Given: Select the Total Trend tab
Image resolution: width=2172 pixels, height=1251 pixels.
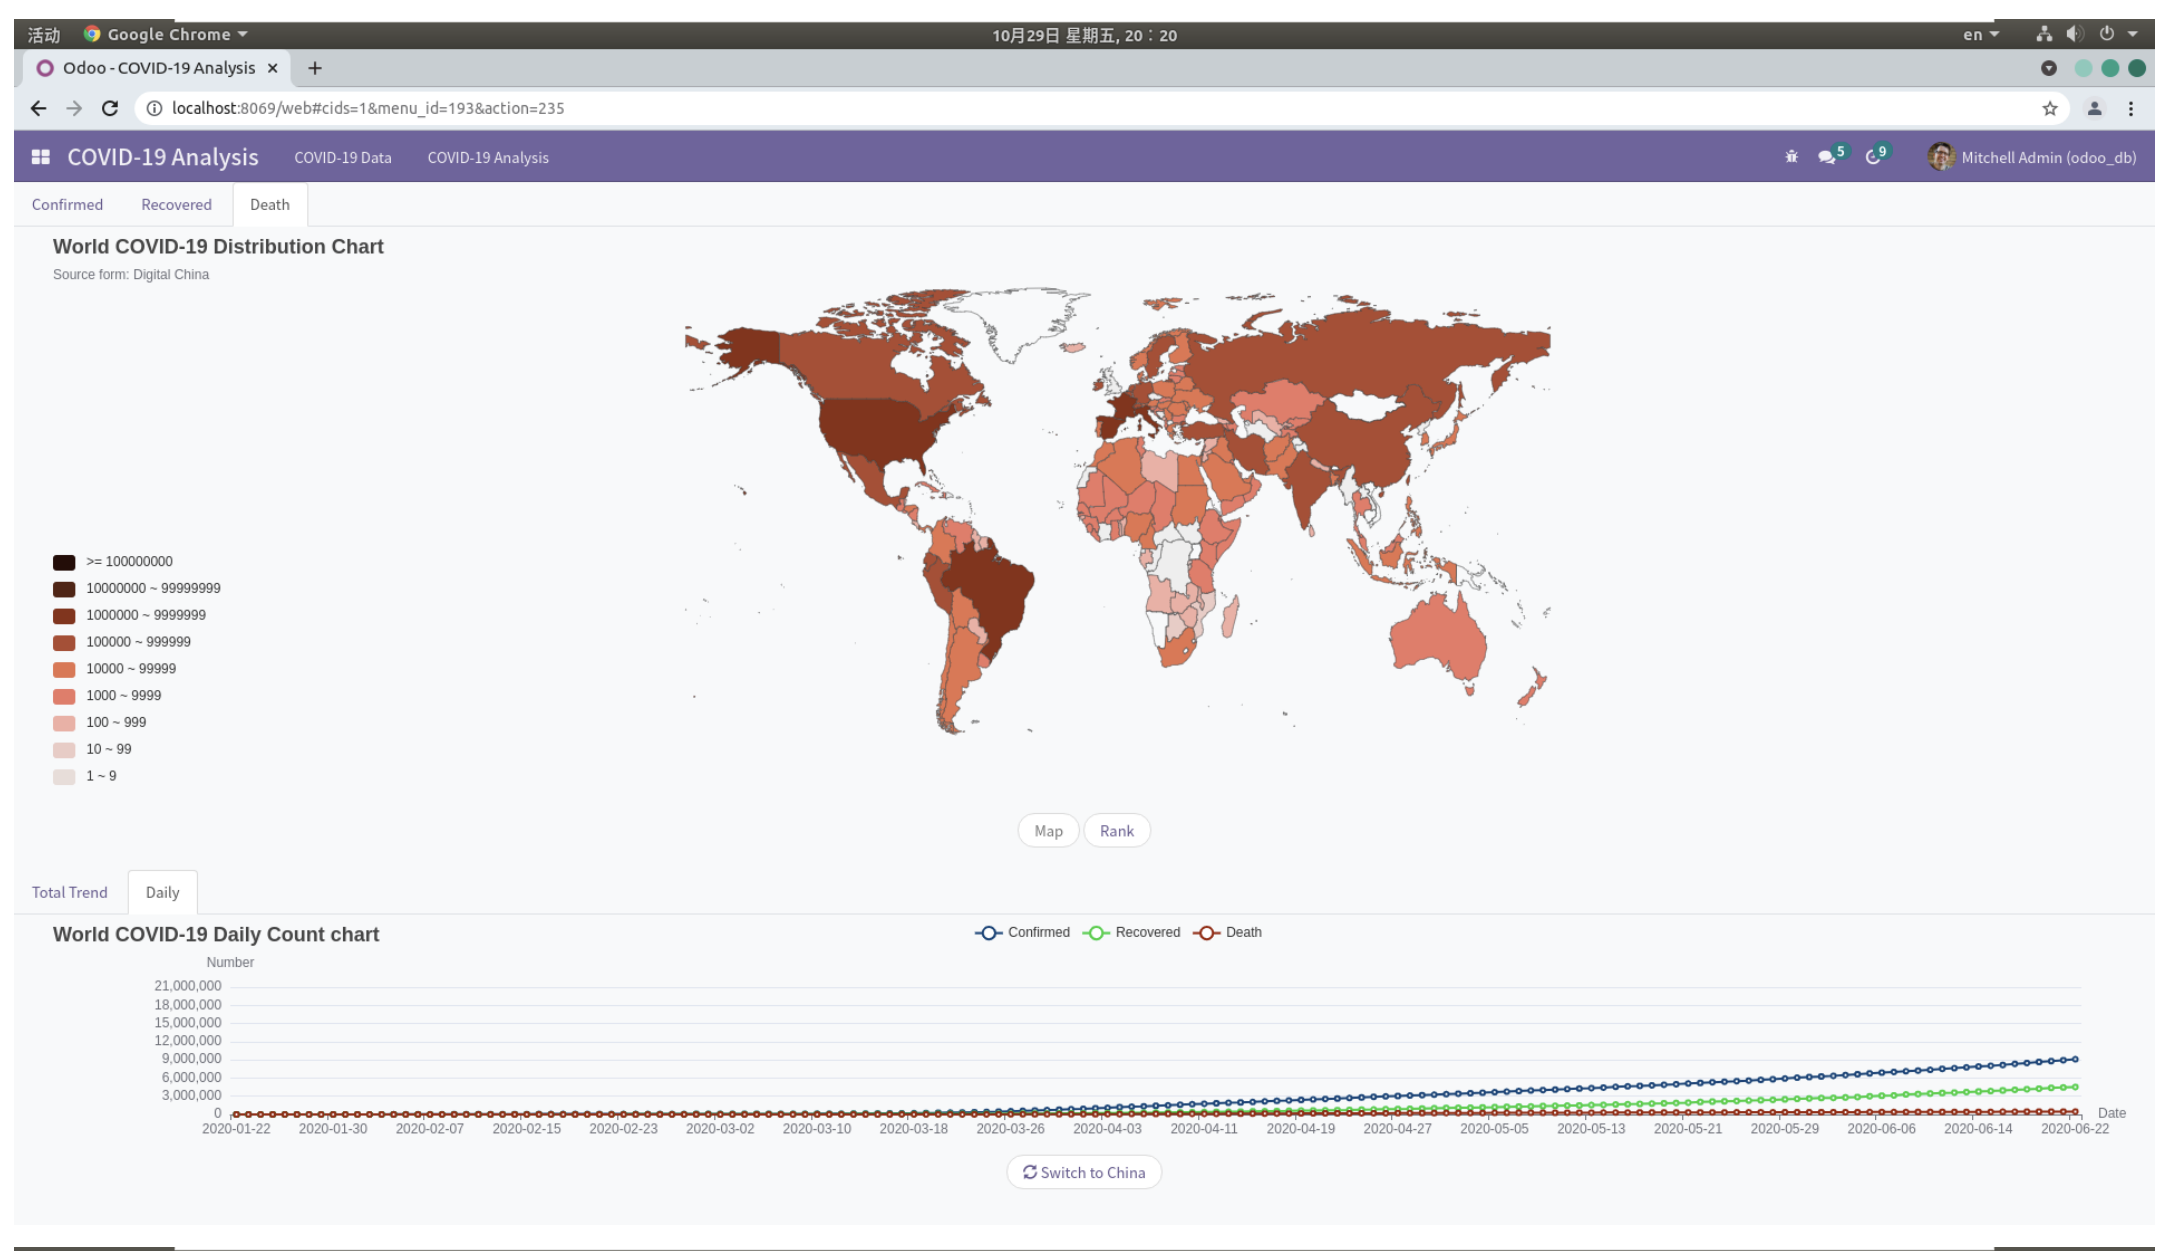Looking at the screenshot, I should pos(69,892).
